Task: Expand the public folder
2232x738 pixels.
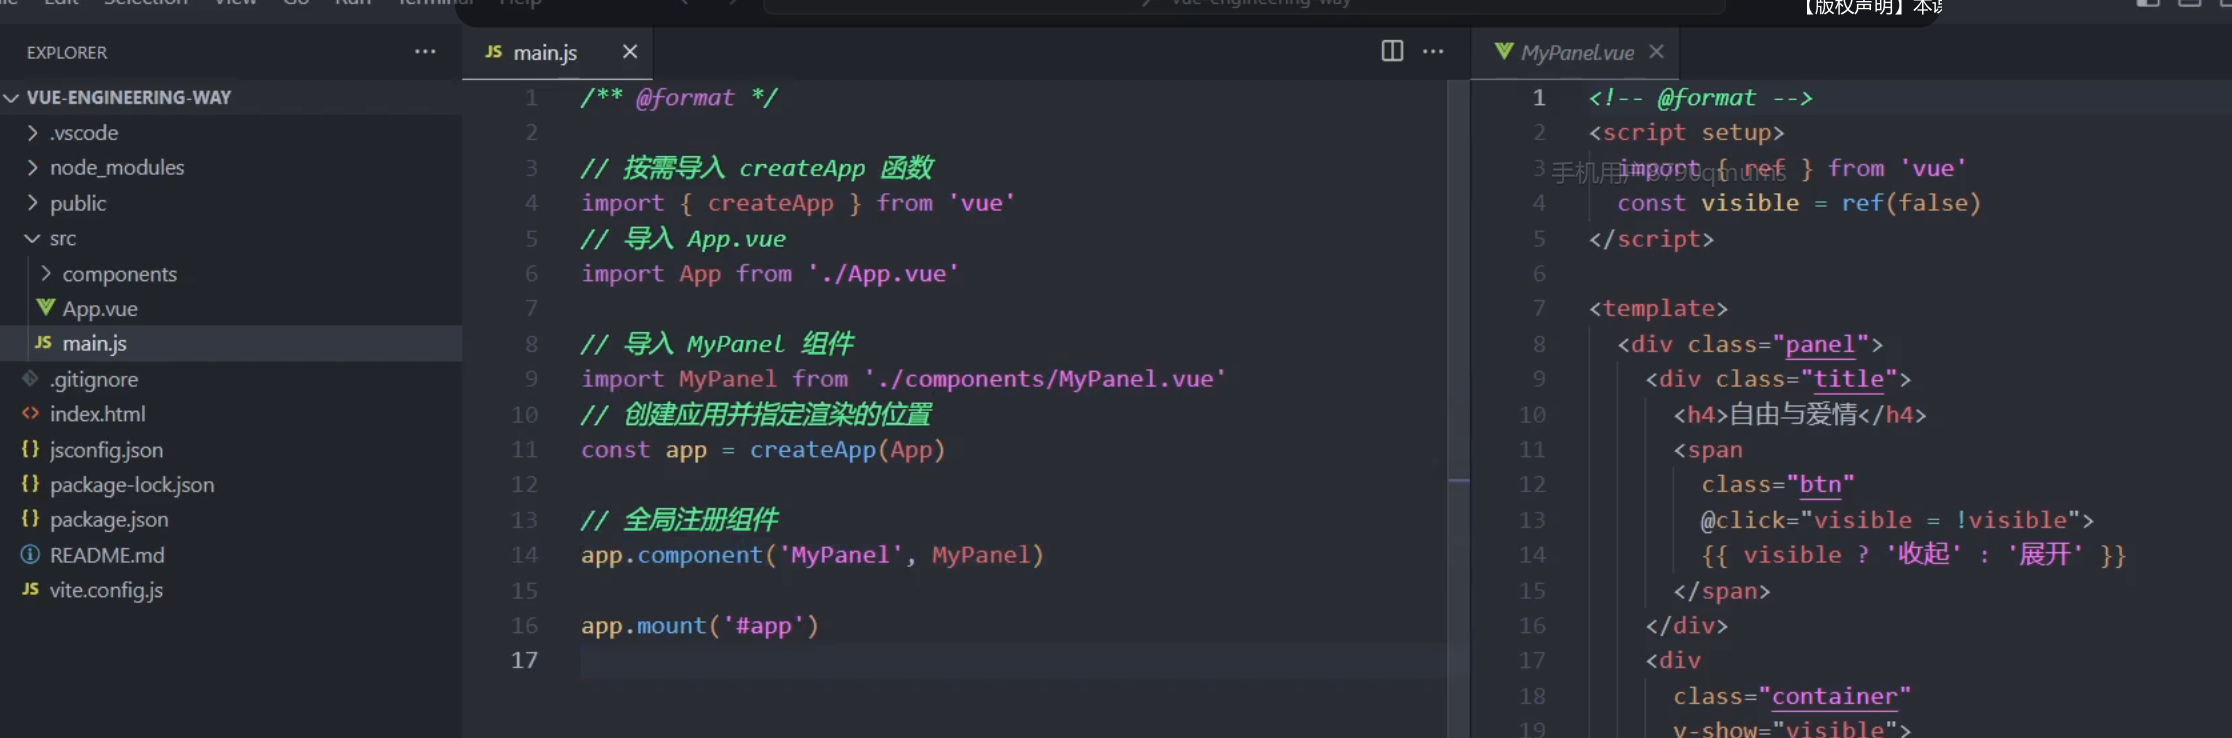Action: 231,203
